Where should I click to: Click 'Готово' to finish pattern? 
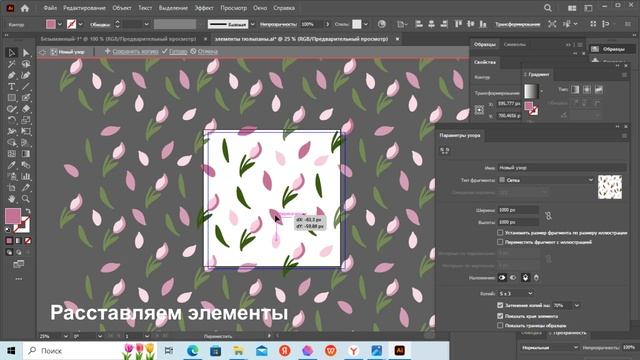click(178, 51)
